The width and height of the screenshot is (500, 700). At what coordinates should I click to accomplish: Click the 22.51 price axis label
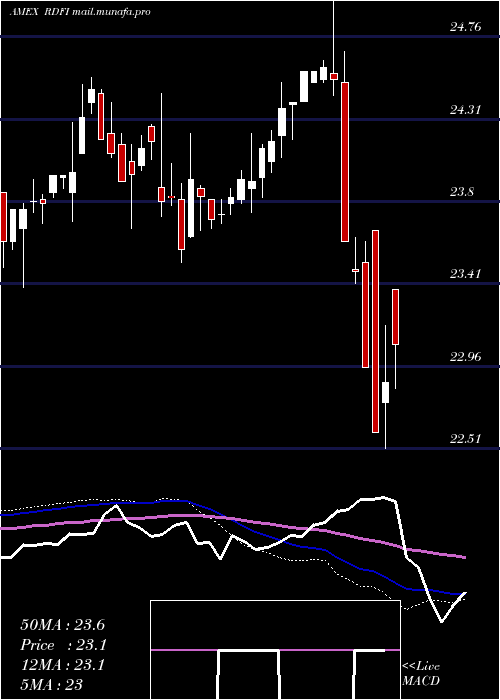coord(466,439)
